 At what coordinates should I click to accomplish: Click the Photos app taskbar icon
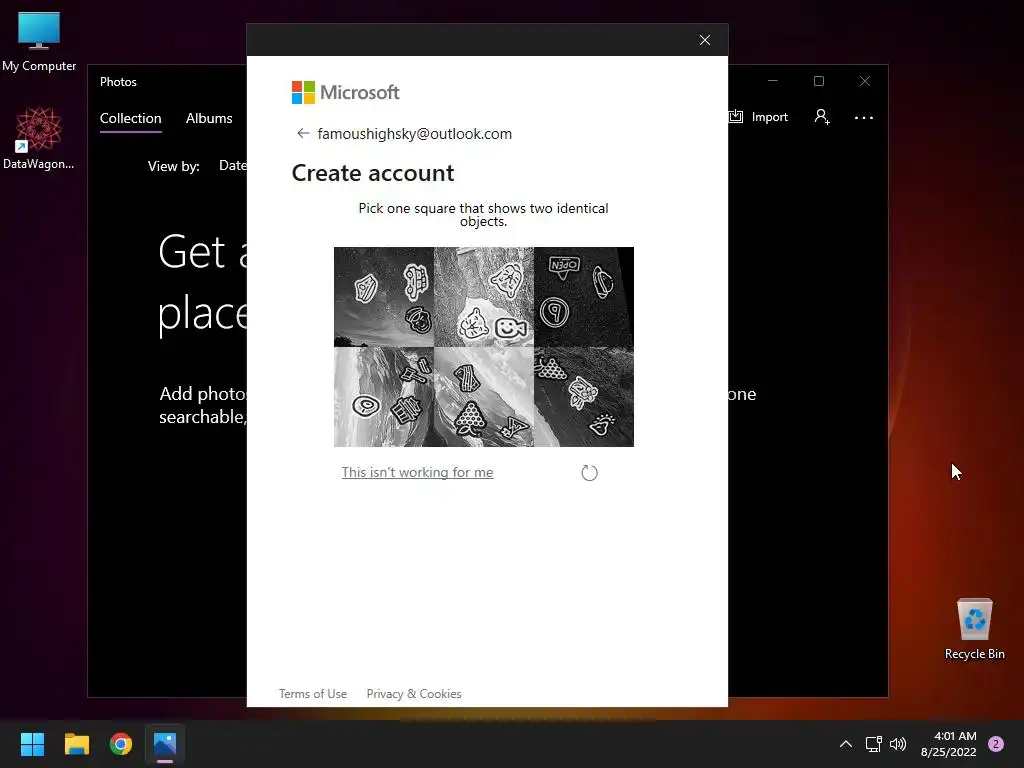point(165,744)
